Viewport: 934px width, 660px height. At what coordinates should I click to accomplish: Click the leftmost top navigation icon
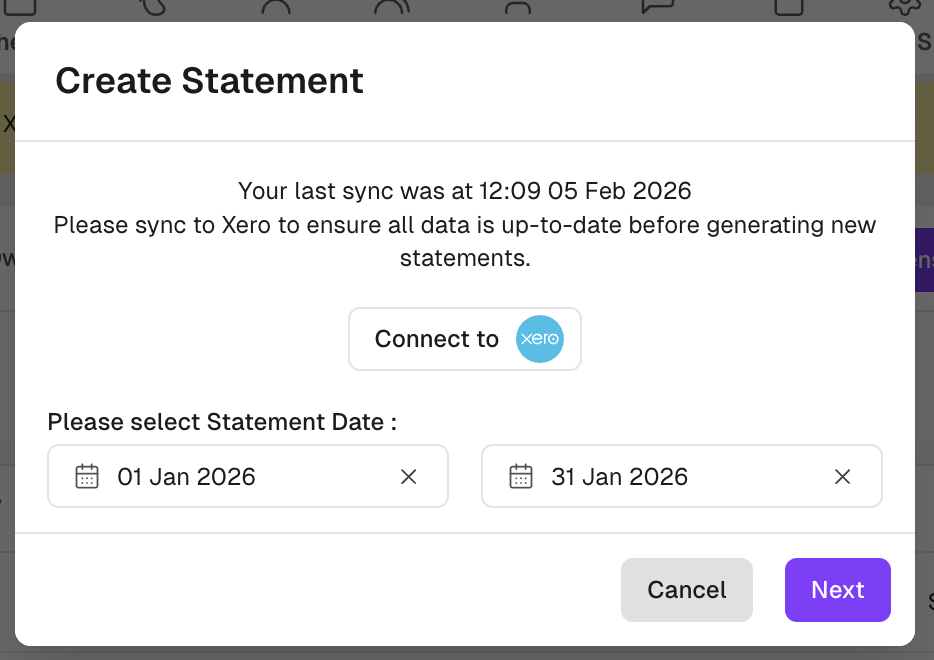click(20, 8)
